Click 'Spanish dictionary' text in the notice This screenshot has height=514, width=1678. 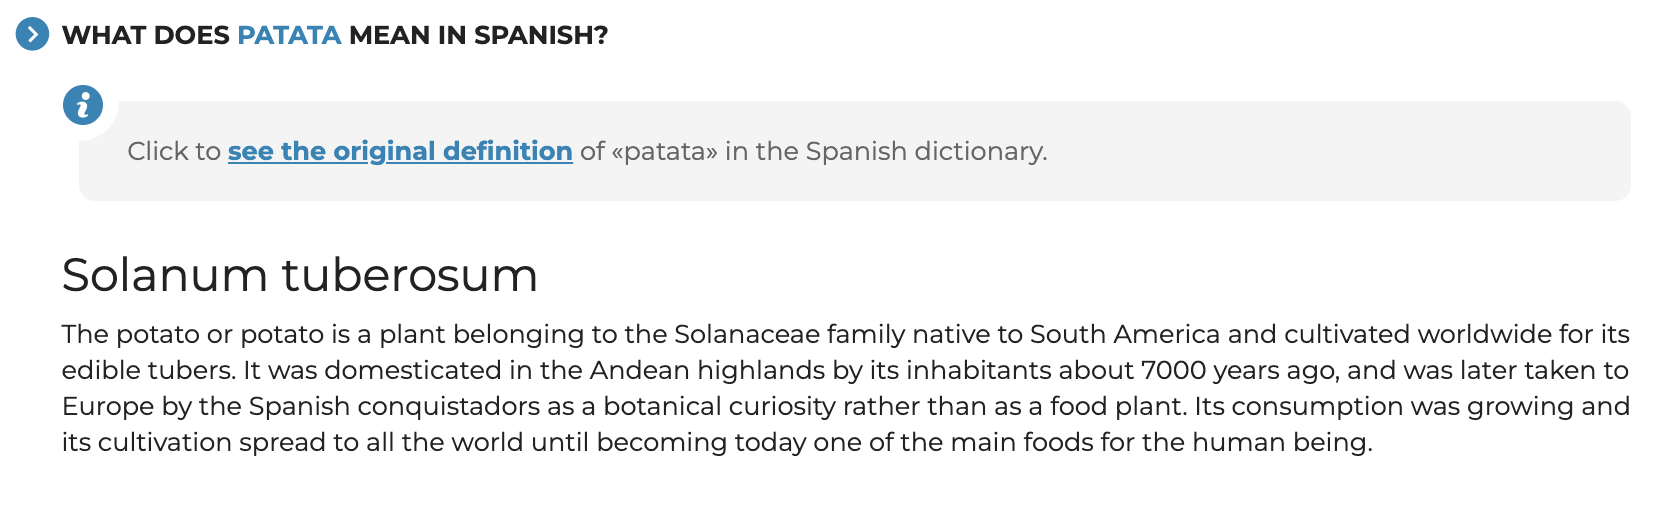click(x=926, y=151)
